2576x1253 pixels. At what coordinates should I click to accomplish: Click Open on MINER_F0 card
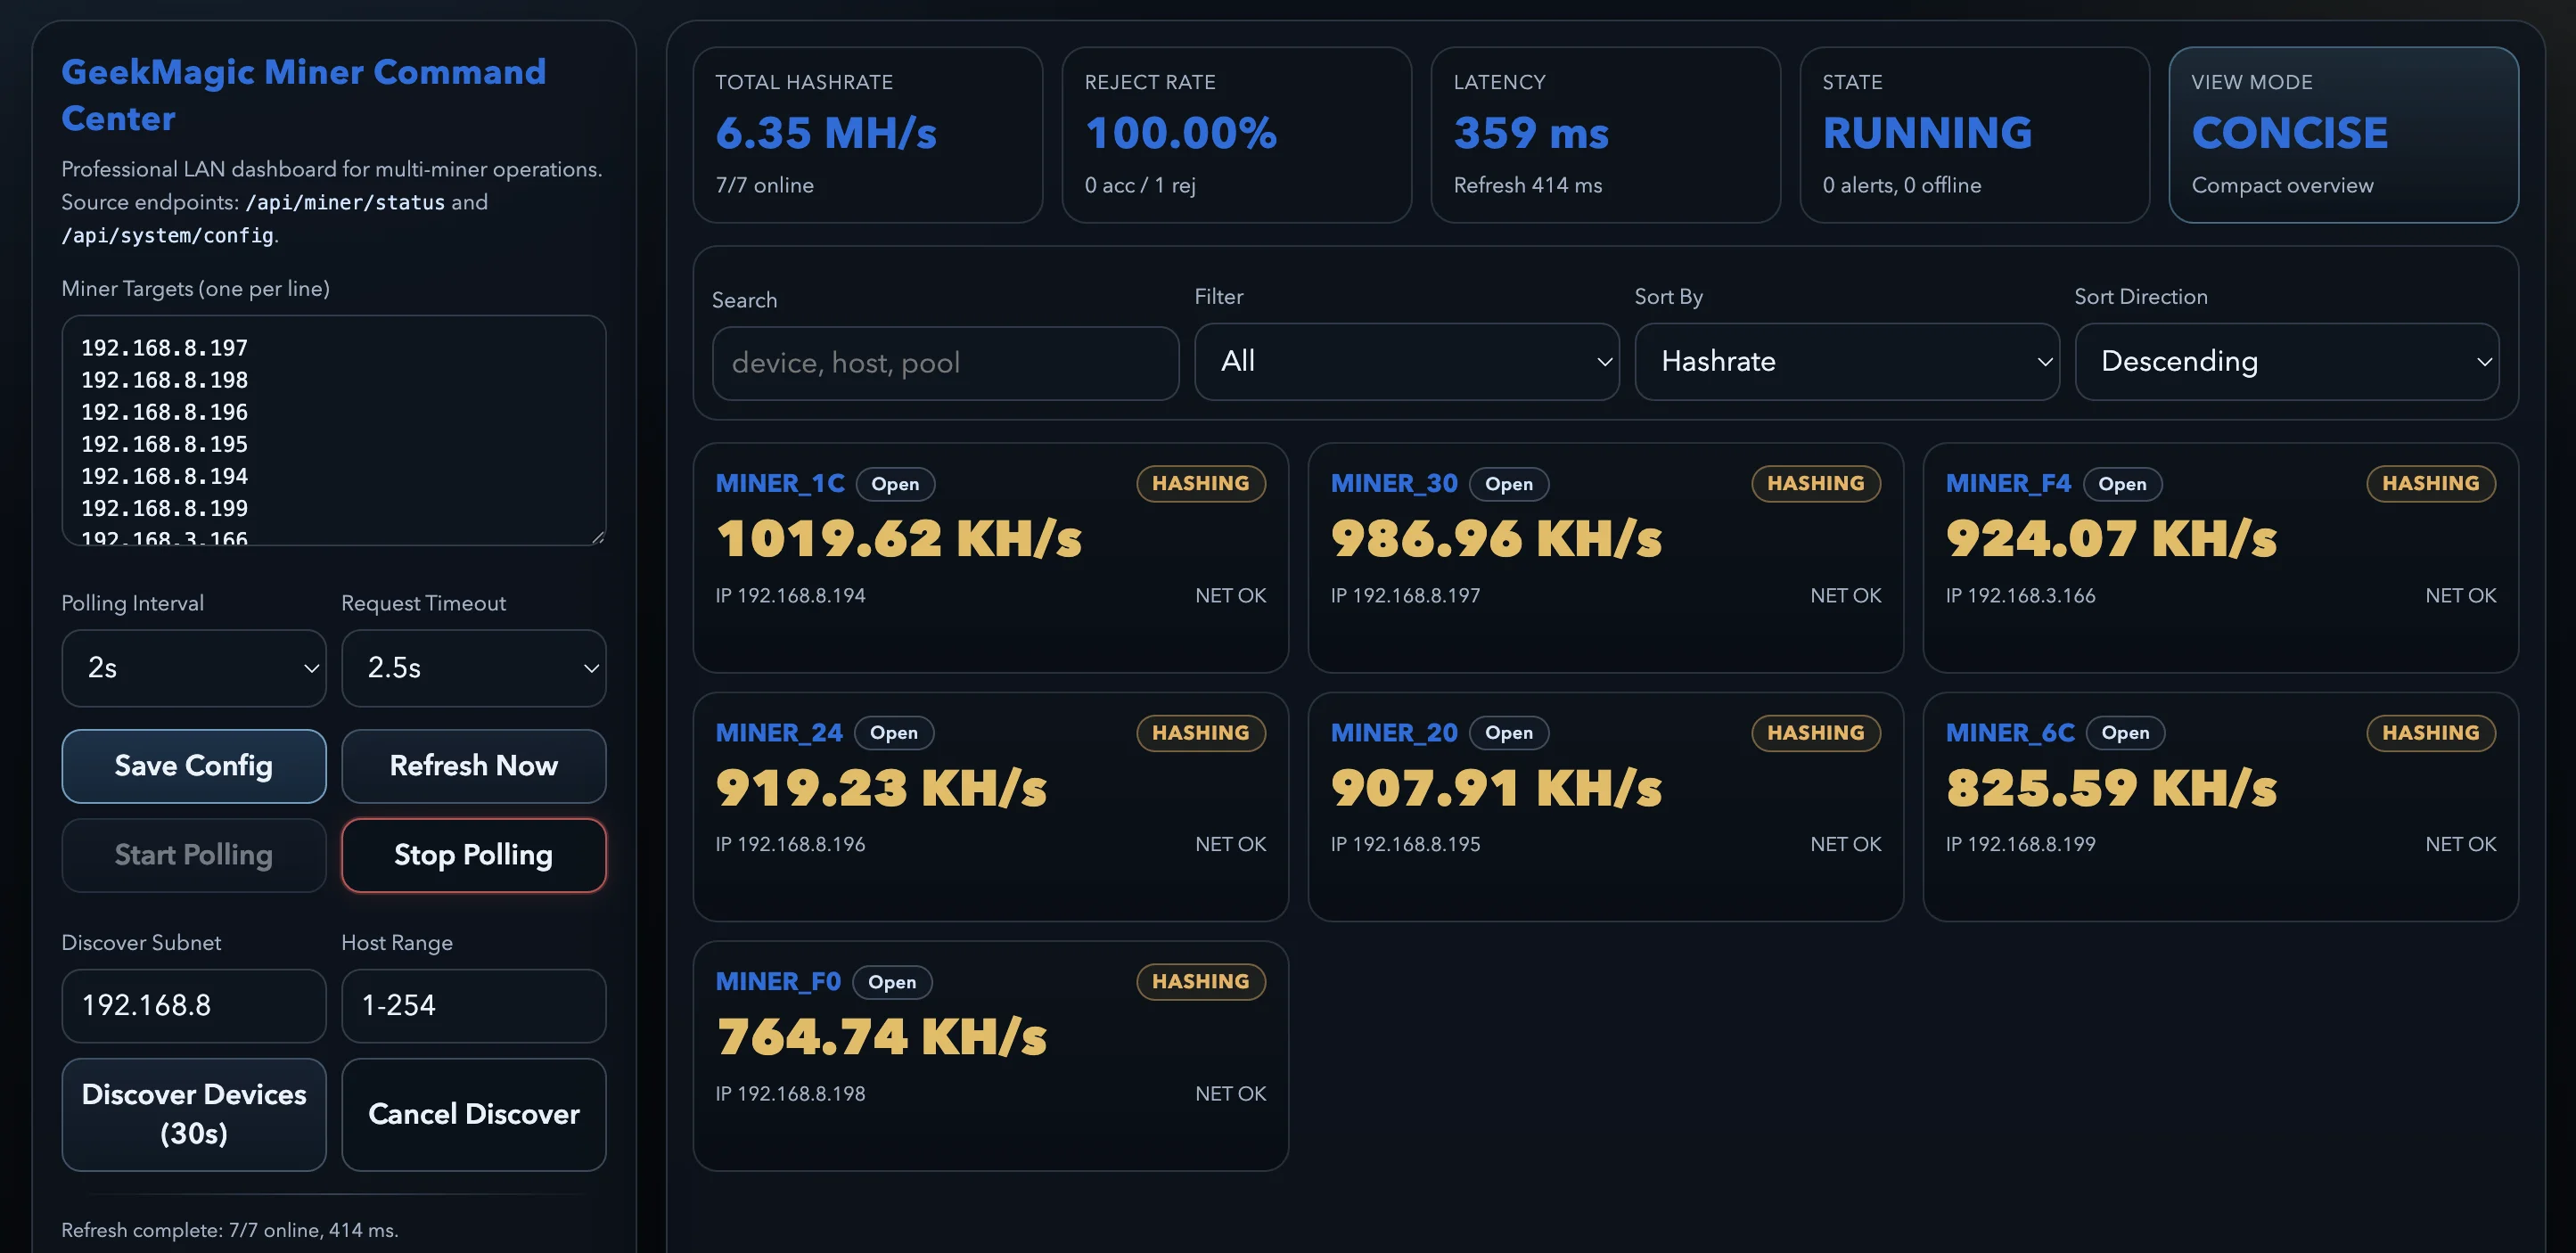coord(892,982)
